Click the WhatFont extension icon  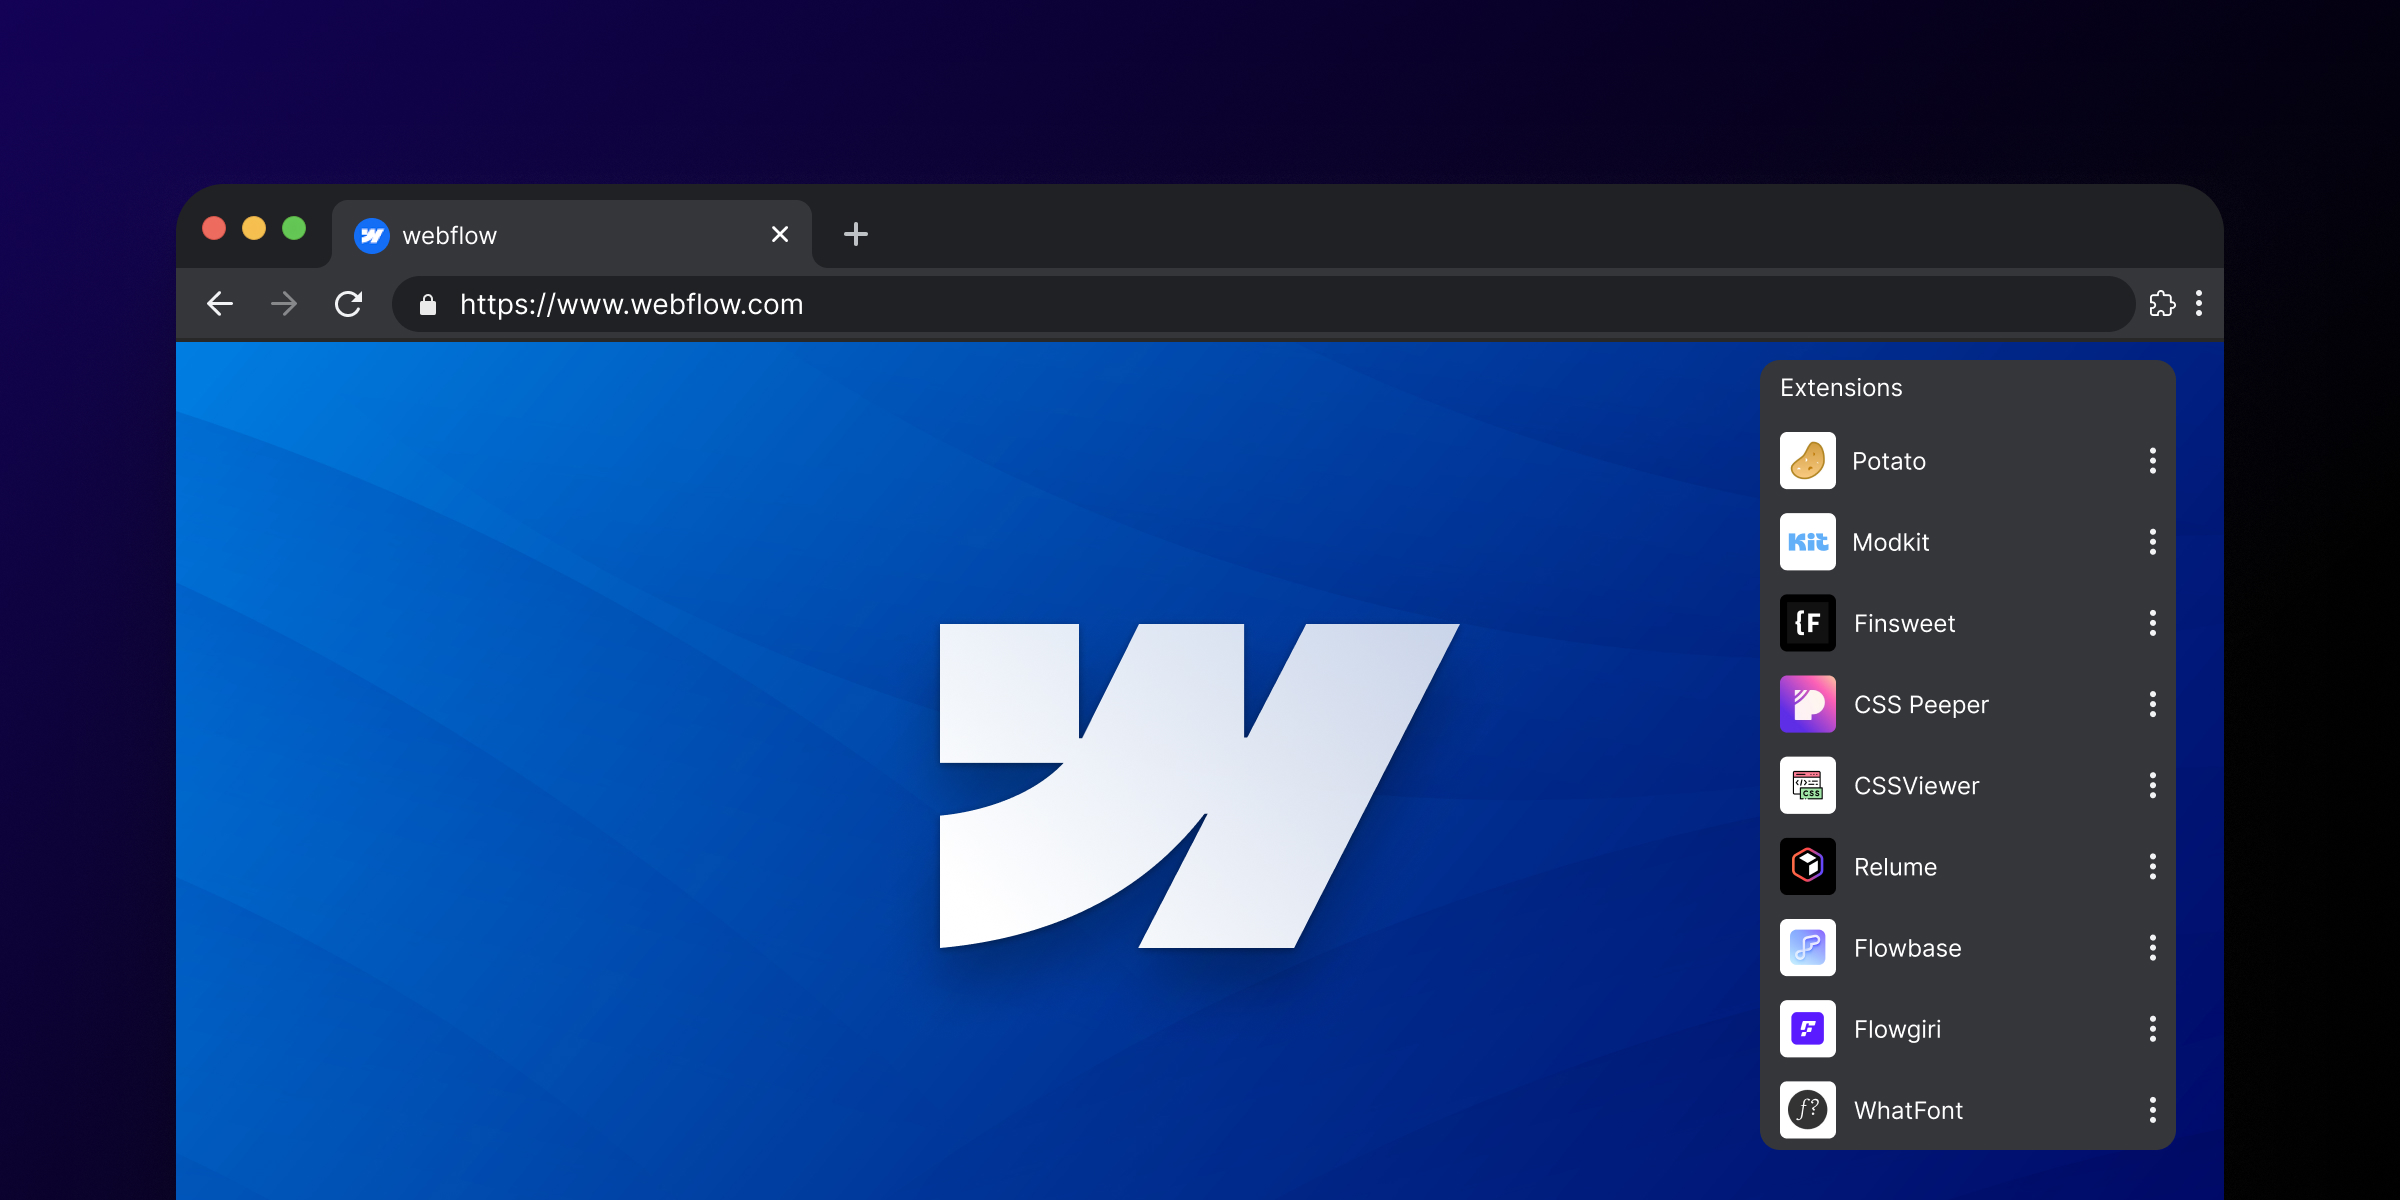tap(1807, 1109)
